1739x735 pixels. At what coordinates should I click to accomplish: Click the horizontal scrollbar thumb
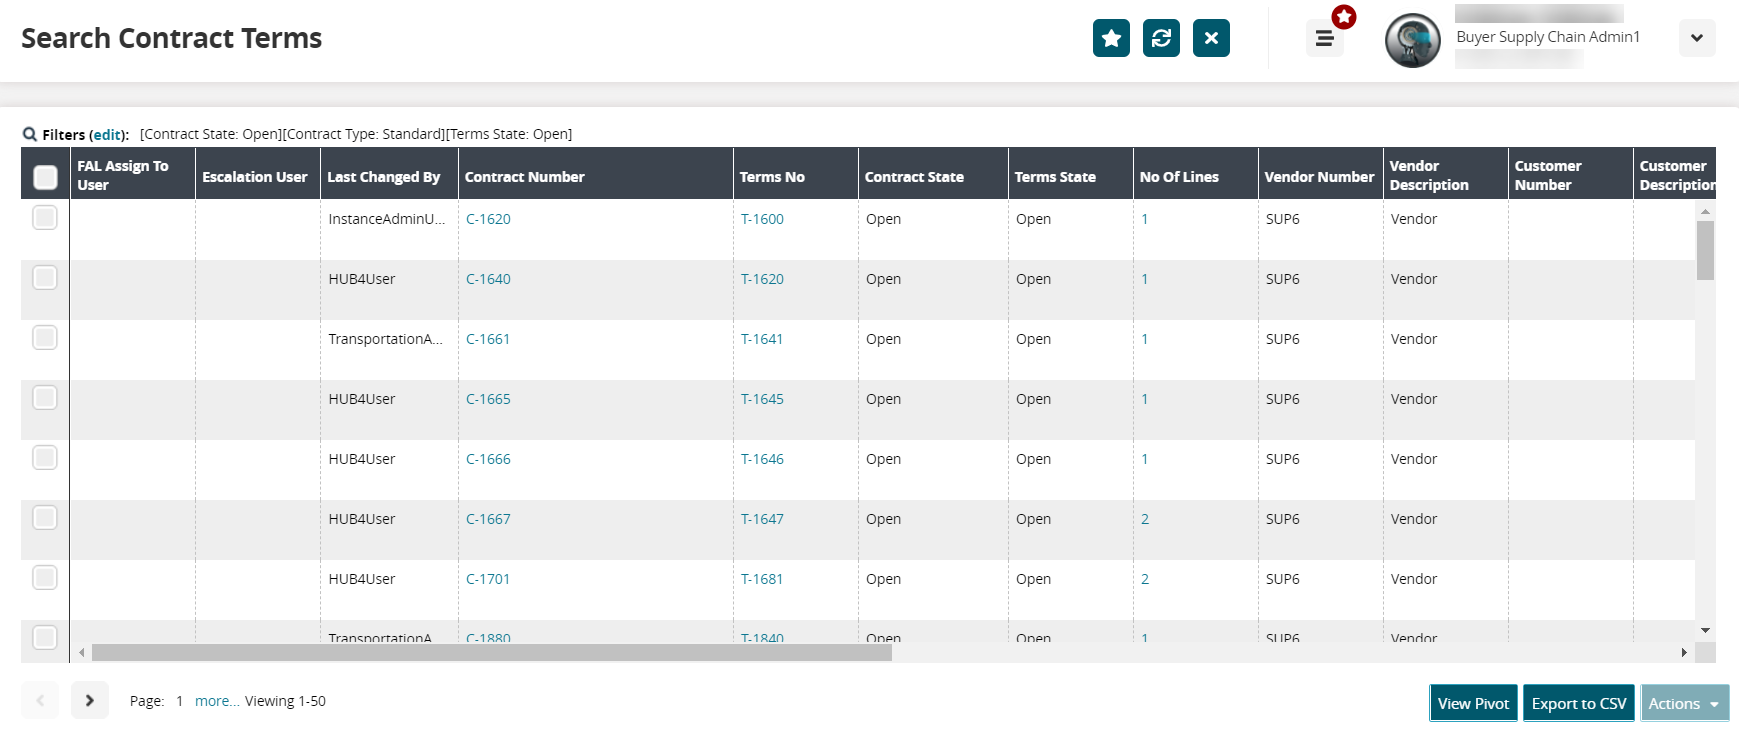click(490, 653)
